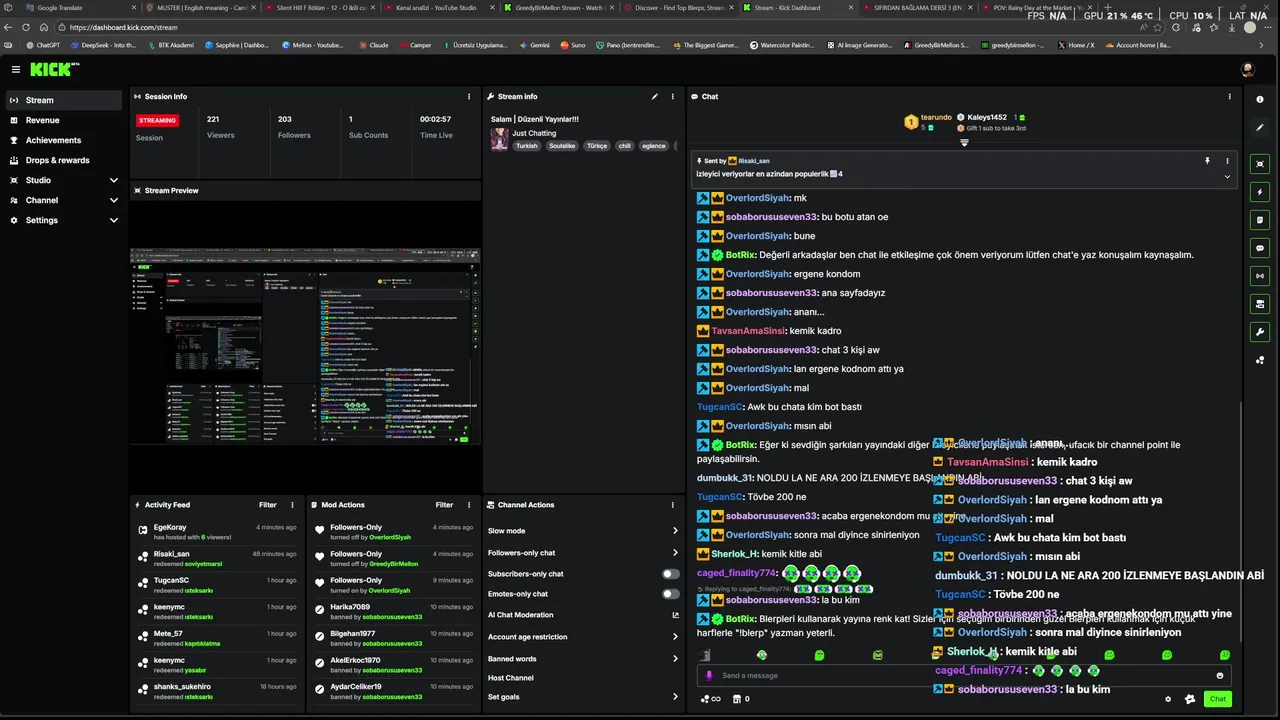Toggle the channel actions widget in right sidebar
1280x720 pixels.
(x=1260, y=303)
